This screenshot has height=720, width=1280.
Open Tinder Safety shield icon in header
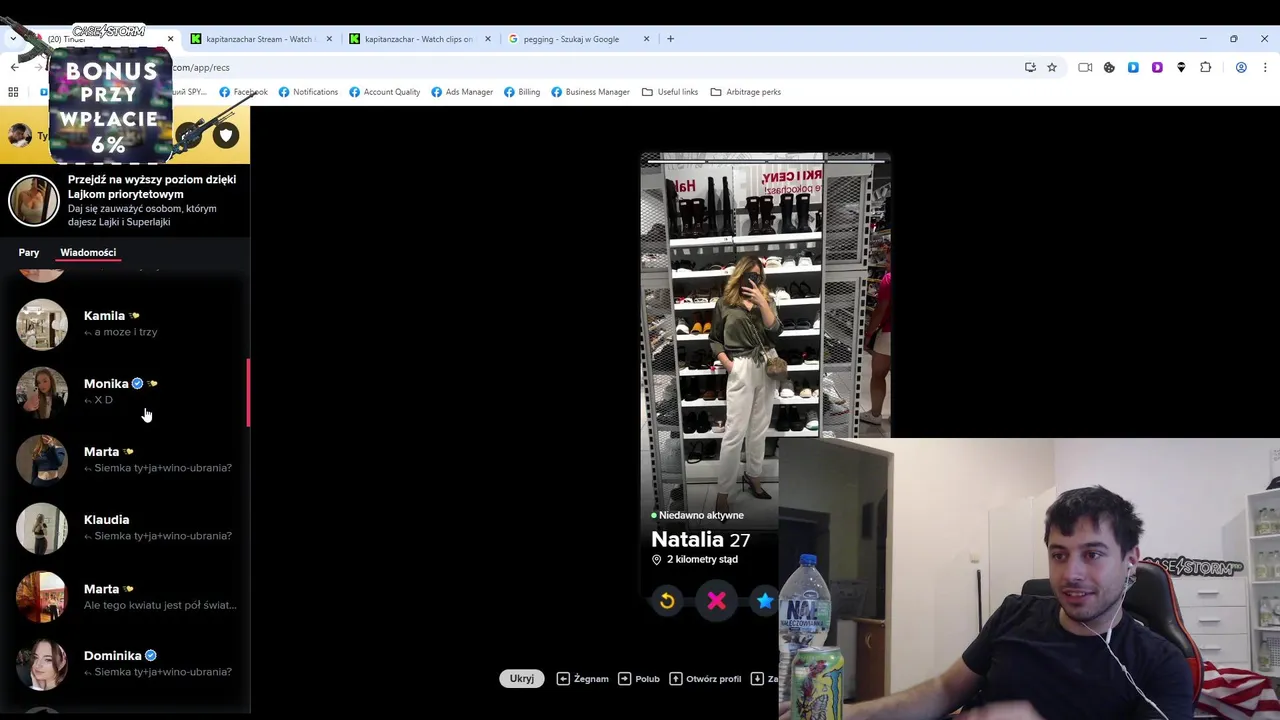coord(226,135)
